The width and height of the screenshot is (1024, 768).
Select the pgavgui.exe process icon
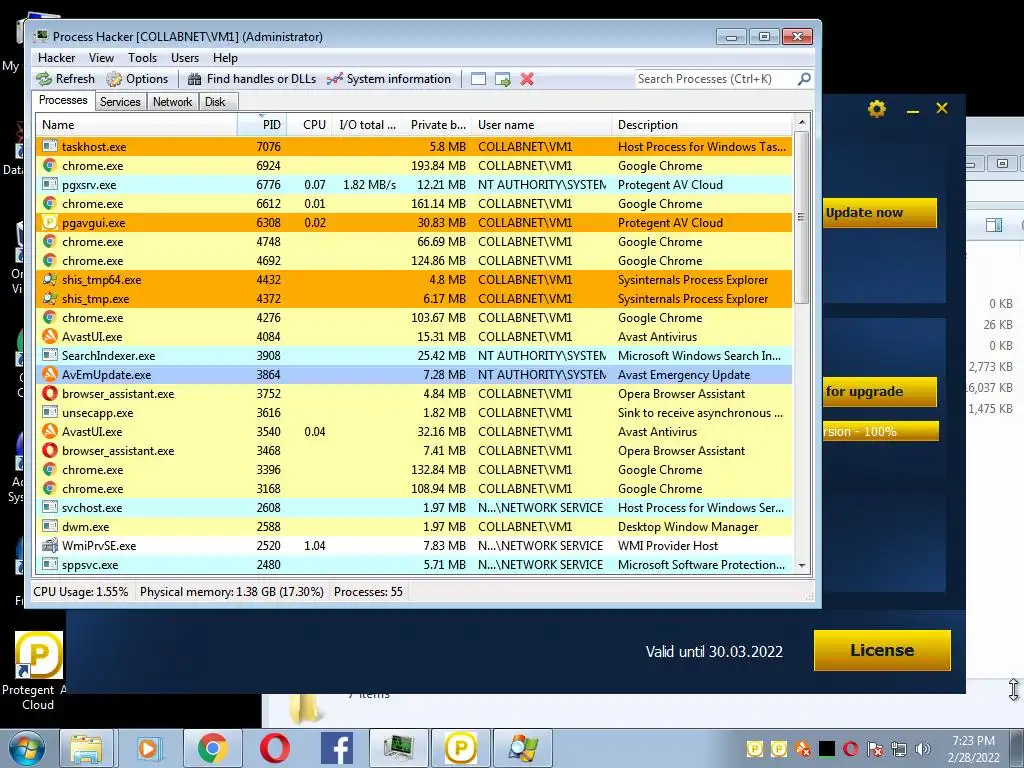50,223
